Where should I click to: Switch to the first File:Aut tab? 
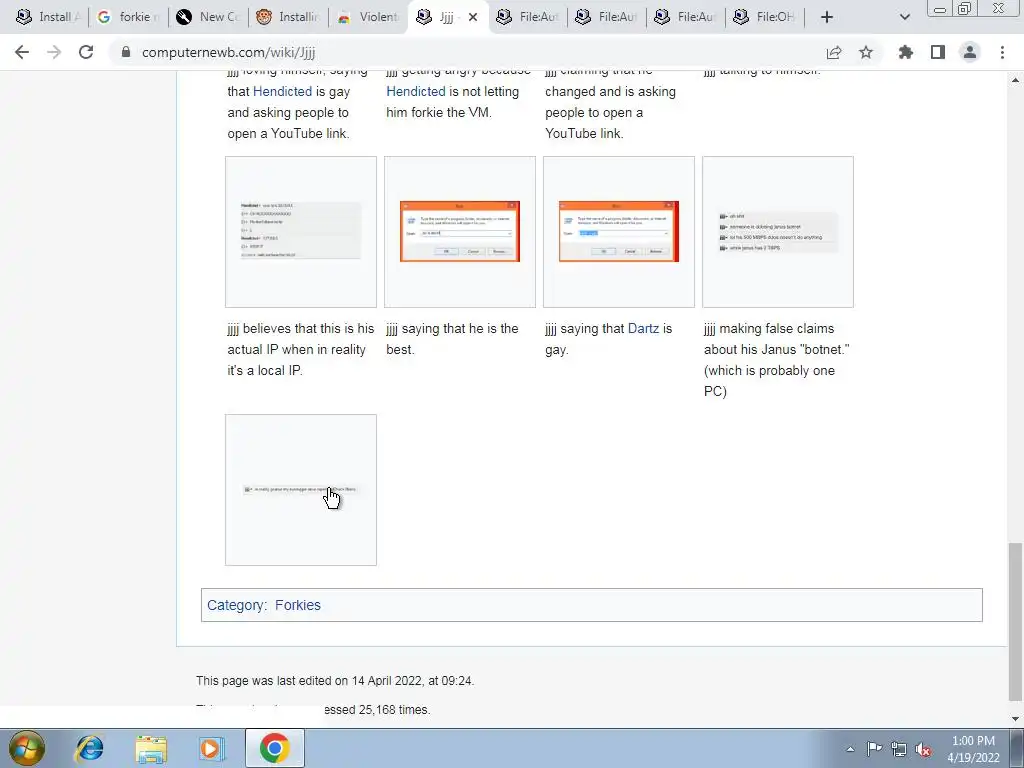point(527,17)
